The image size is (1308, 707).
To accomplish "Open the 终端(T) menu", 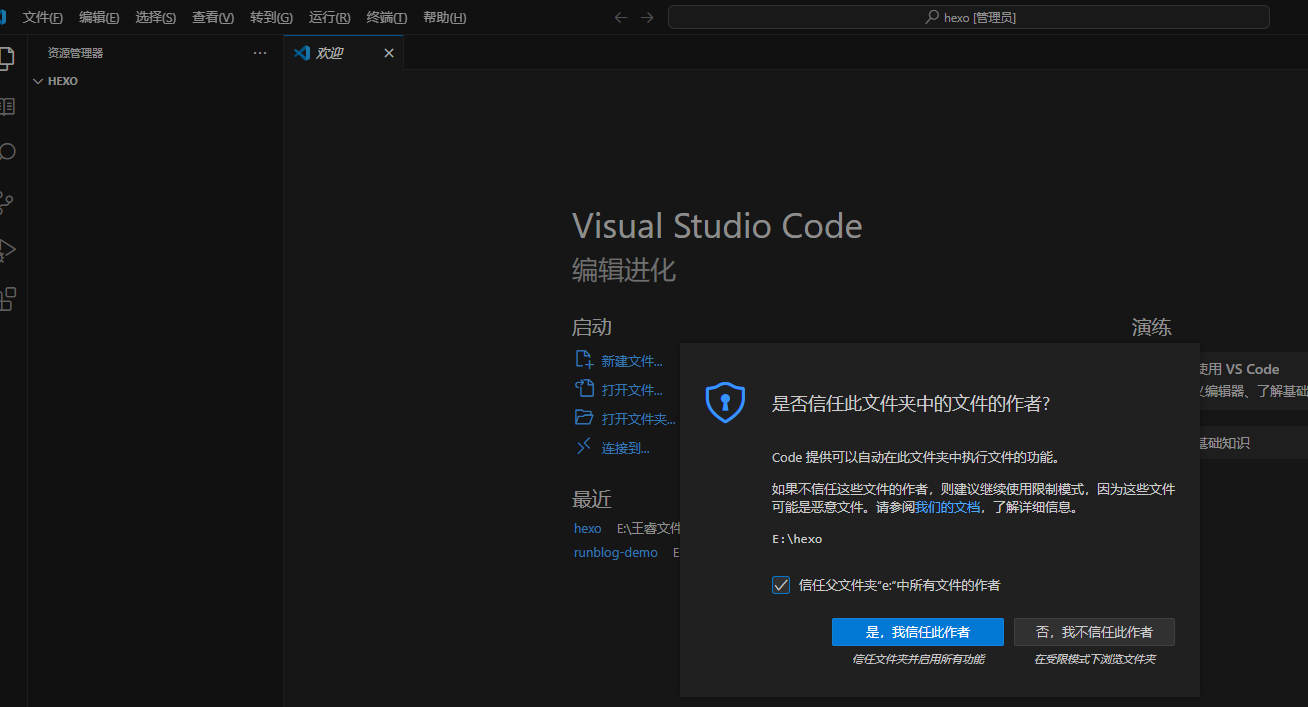I will click(x=386, y=17).
